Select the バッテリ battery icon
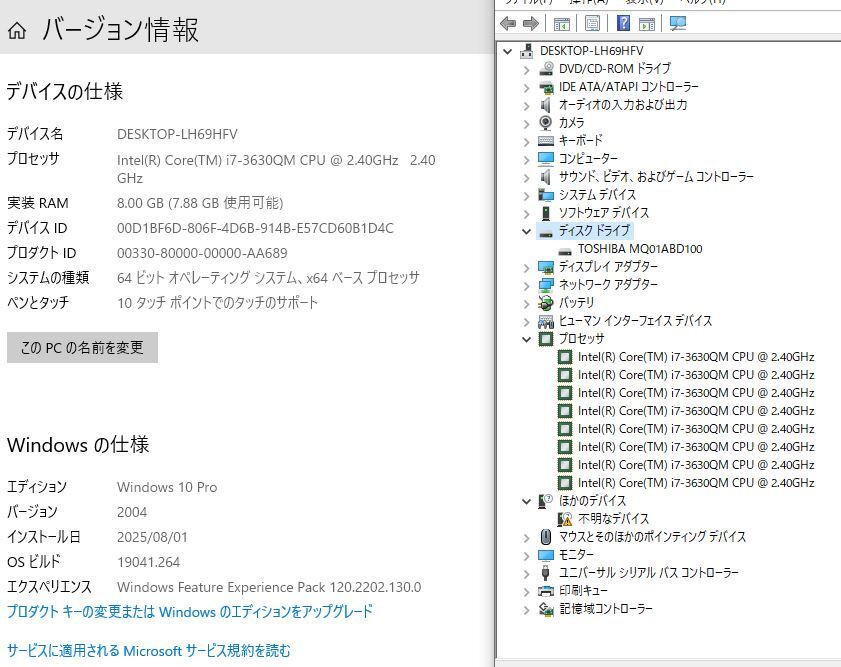This screenshot has width=841, height=667. [x=546, y=303]
